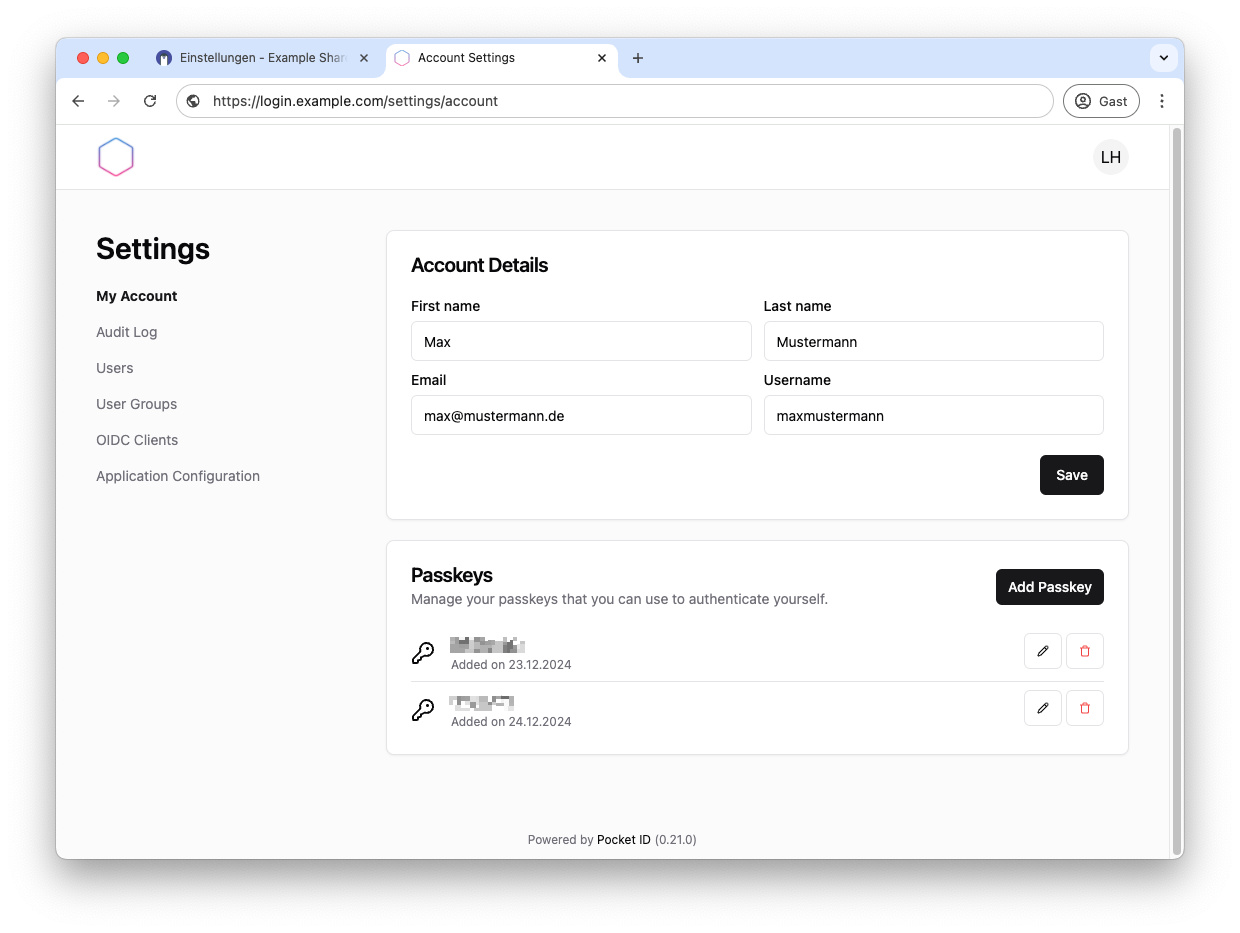1240x933 pixels.
Task: Open the Gast profile button
Action: coord(1101,101)
